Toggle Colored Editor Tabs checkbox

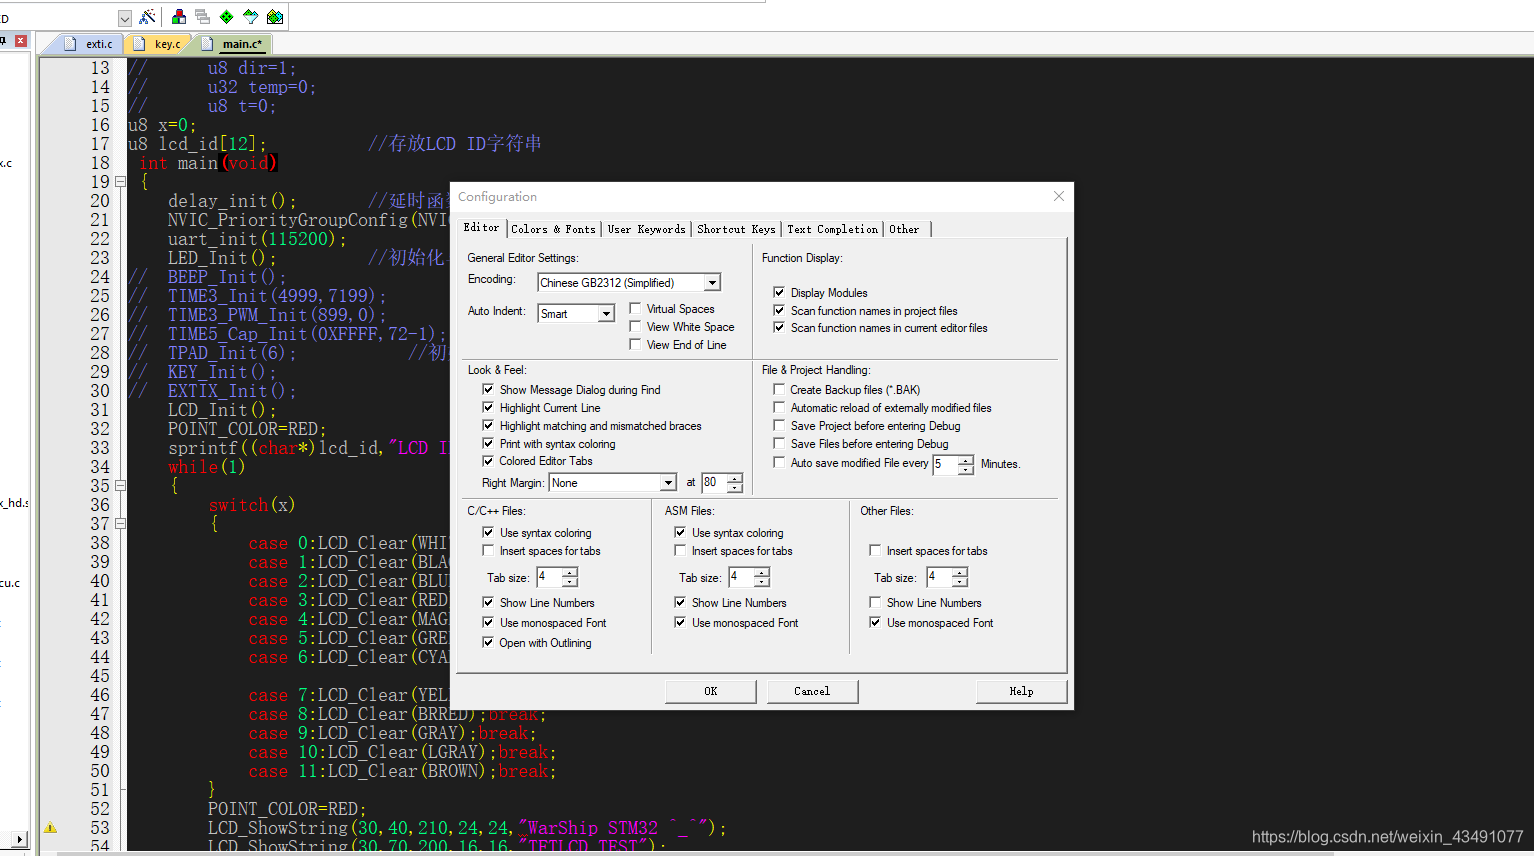(488, 461)
